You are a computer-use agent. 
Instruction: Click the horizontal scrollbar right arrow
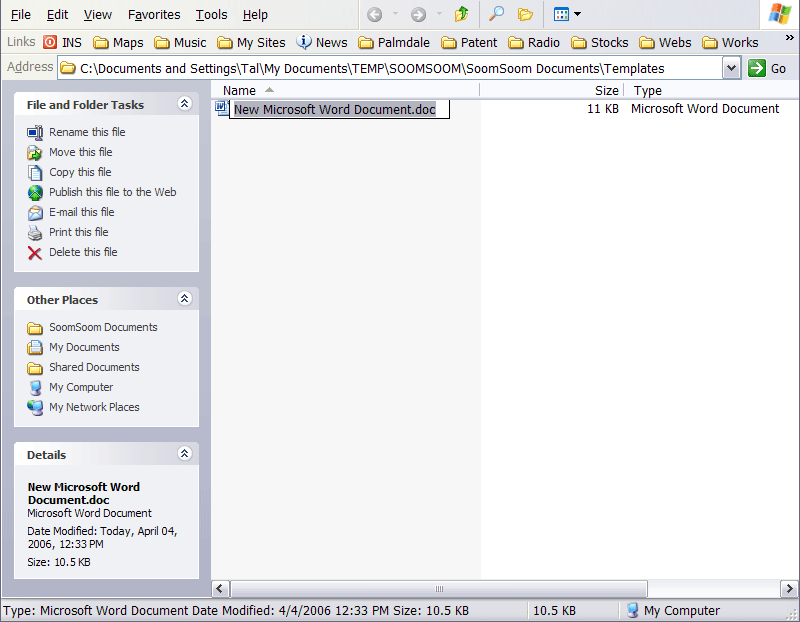pyautogui.click(x=789, y=588)
